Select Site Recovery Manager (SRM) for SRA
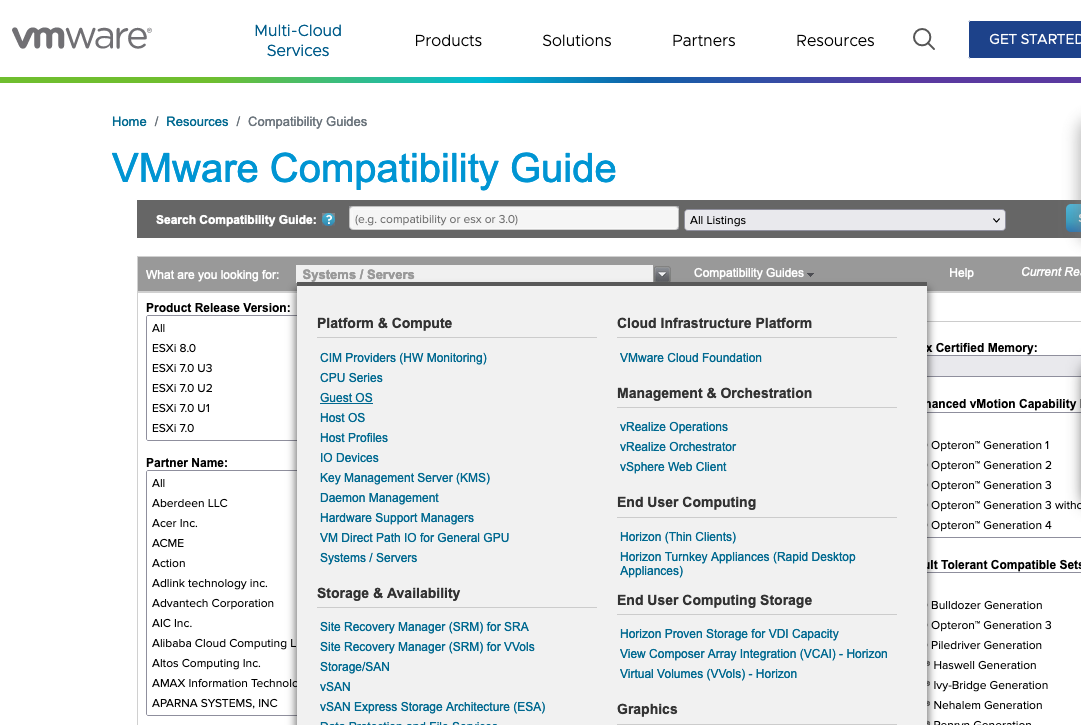Image resolution: width=1081 pixels, height=725 pixels. [x=424, y=626]
